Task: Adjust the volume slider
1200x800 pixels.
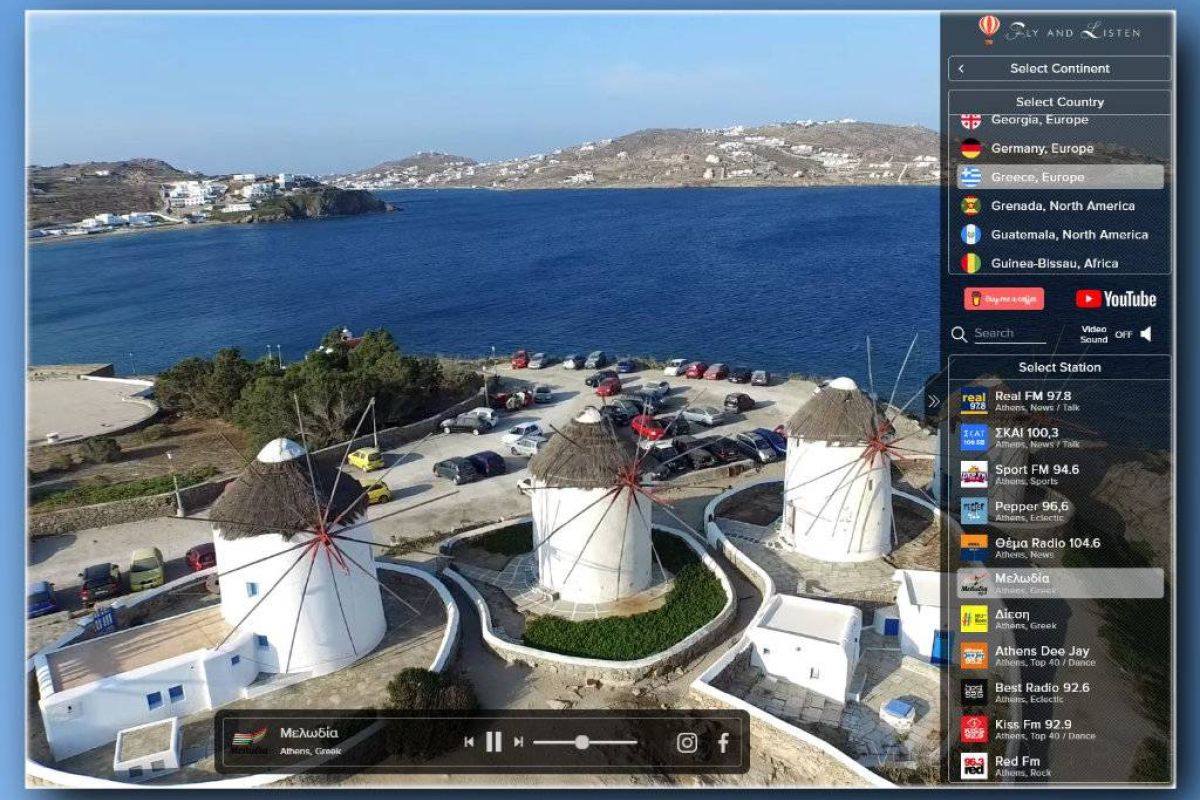Action: coord(582,742)
